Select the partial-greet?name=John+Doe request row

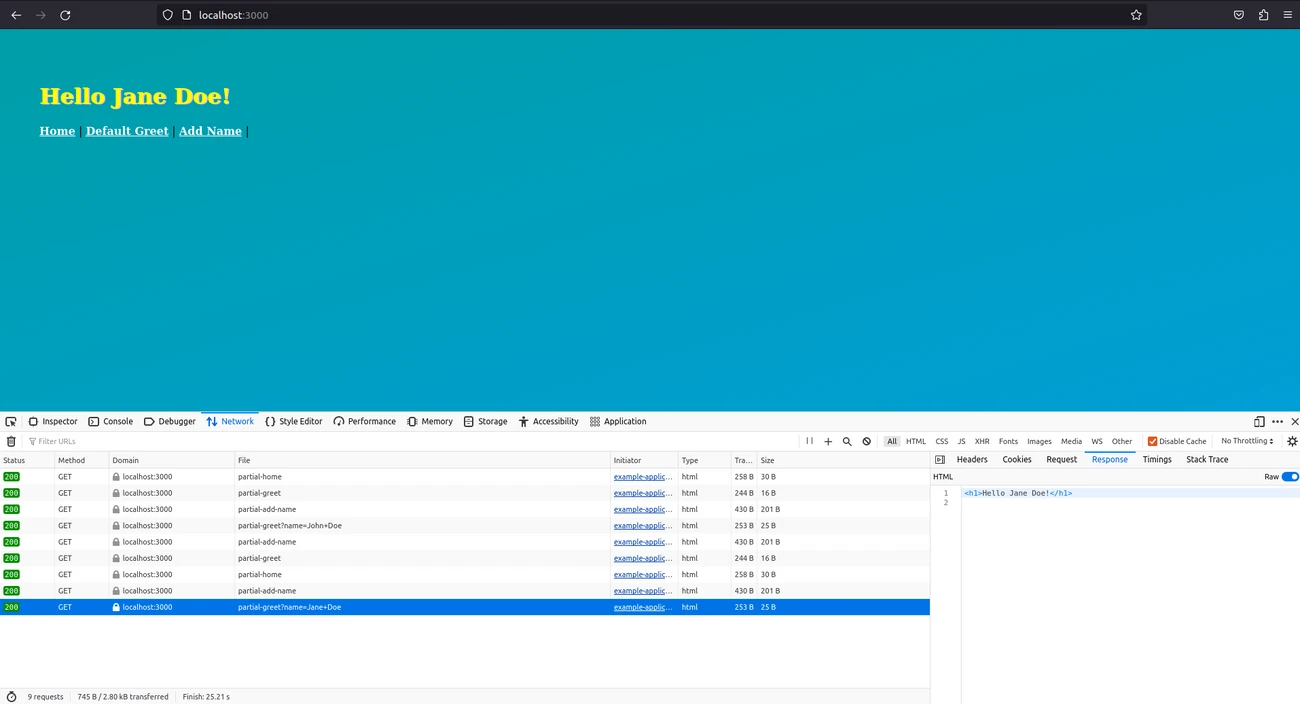click(465, 526)
